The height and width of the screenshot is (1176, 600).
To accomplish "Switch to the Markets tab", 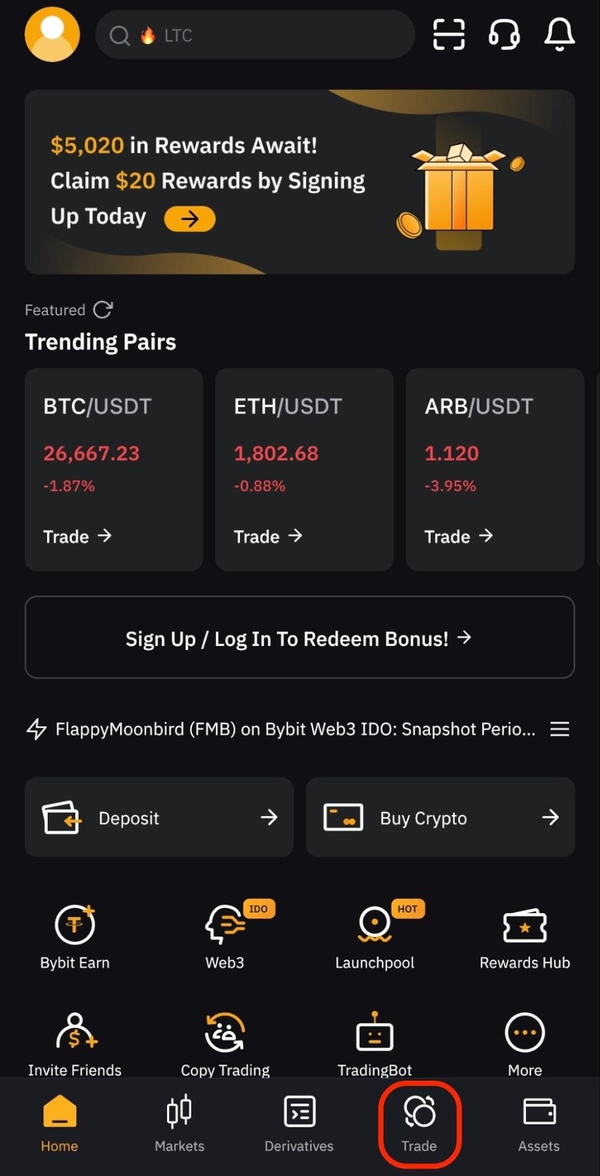I will pos(180,1123).
